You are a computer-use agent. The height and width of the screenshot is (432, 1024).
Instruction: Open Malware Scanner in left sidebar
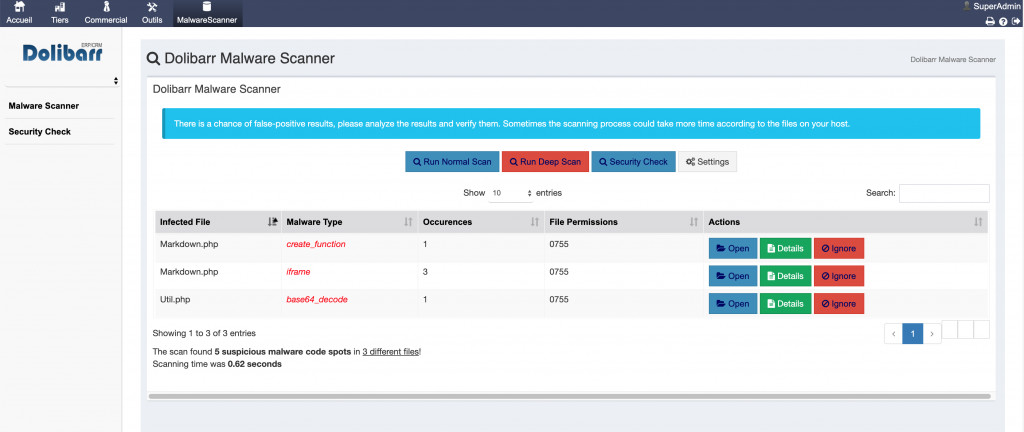point(43,106)
